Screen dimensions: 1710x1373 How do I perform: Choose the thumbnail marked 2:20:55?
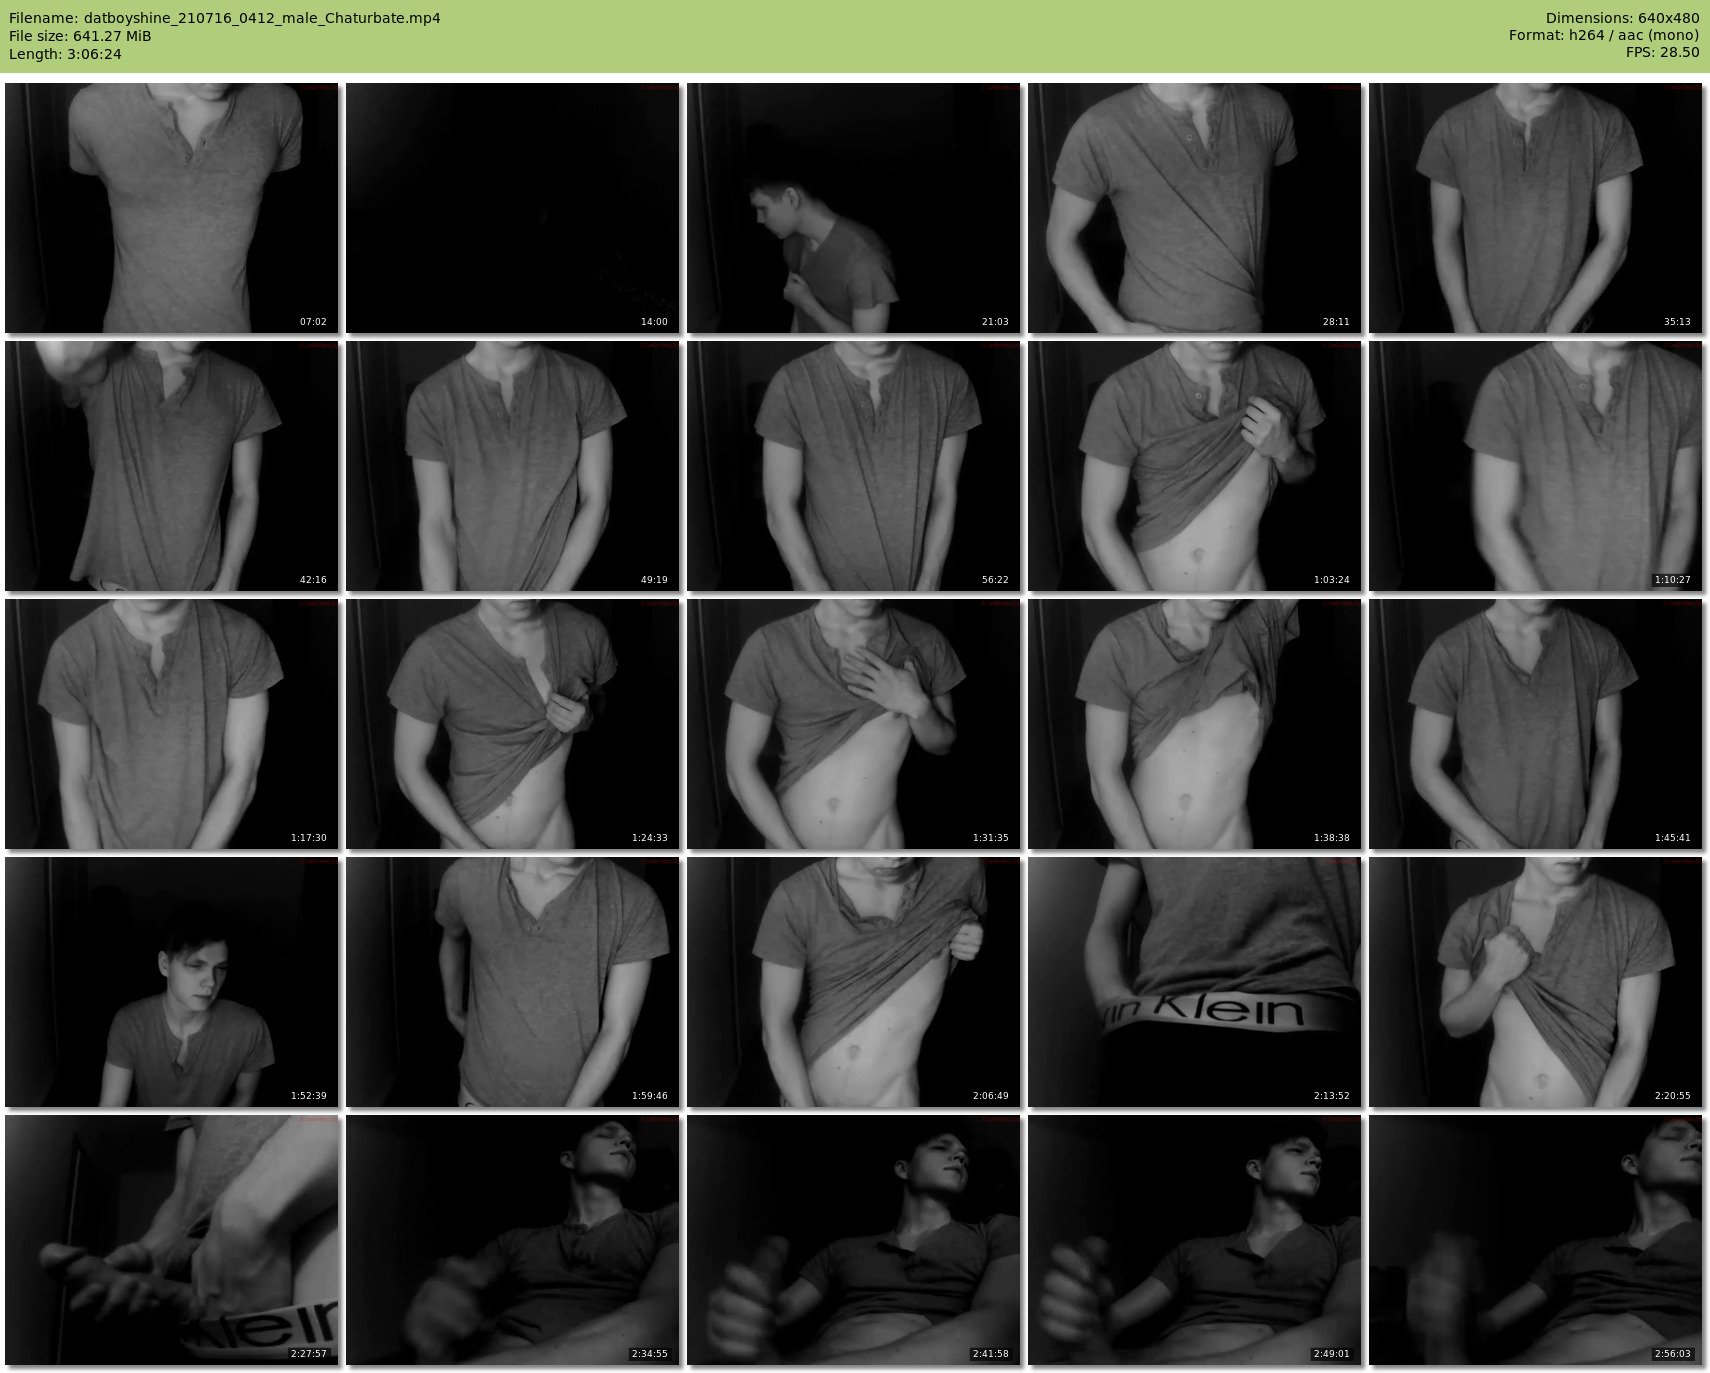1536,982
